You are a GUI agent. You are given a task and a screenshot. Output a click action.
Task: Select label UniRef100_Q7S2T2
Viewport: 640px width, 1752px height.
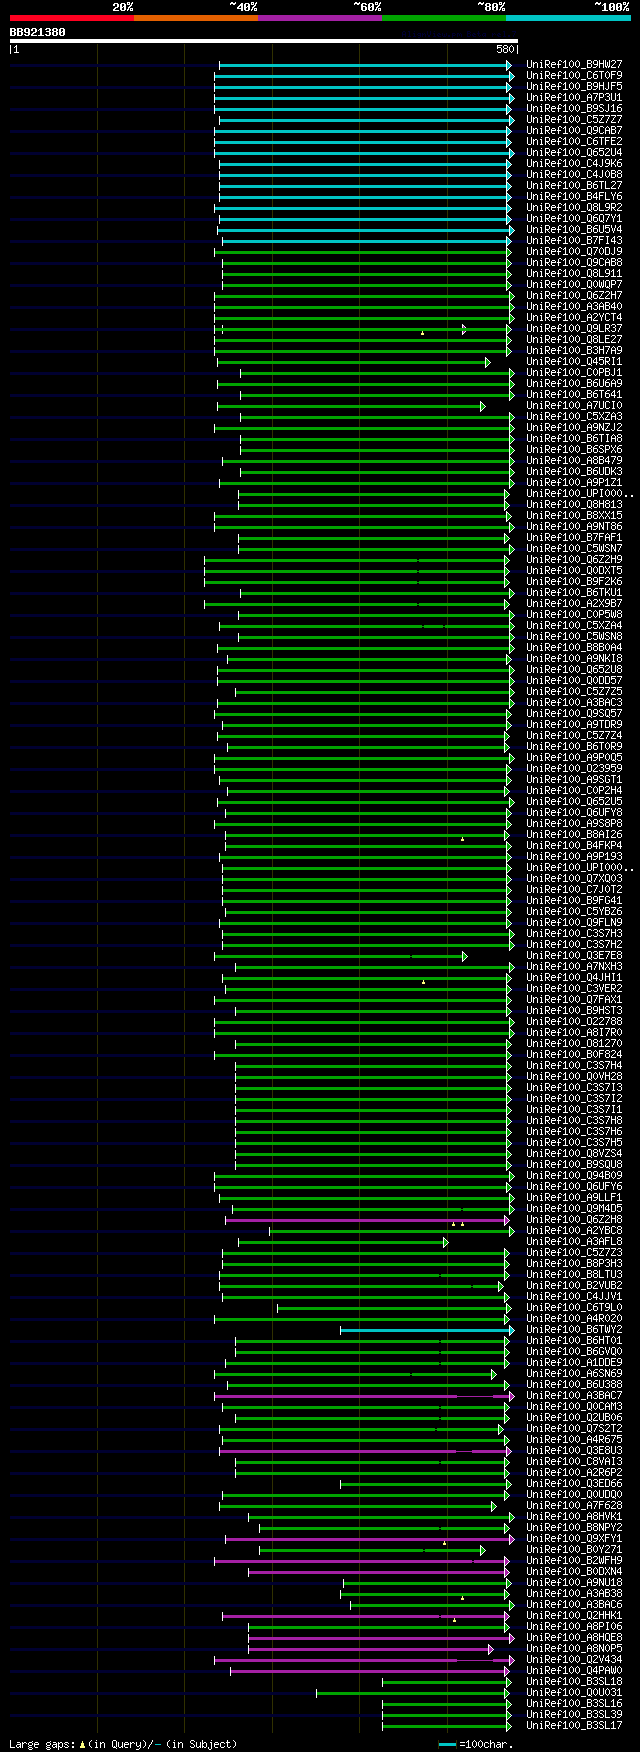tap(574, 1429)
